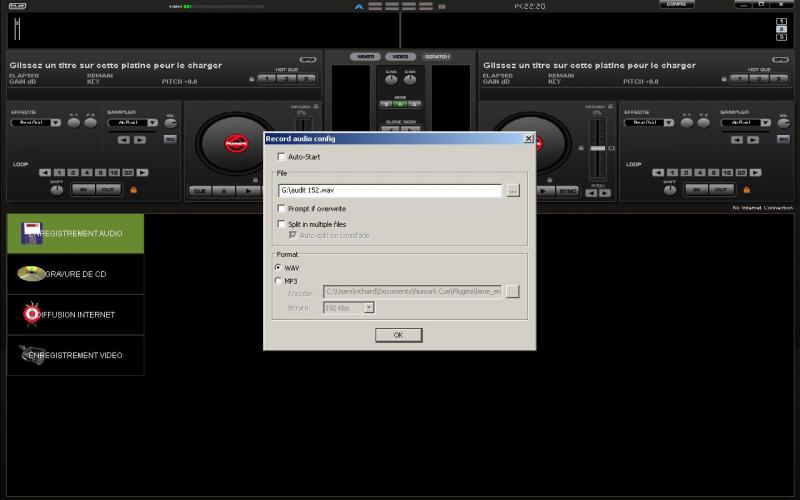Open the left deck Effects dropdown
This screenshot has height=500, width=800.
(36, 122)
